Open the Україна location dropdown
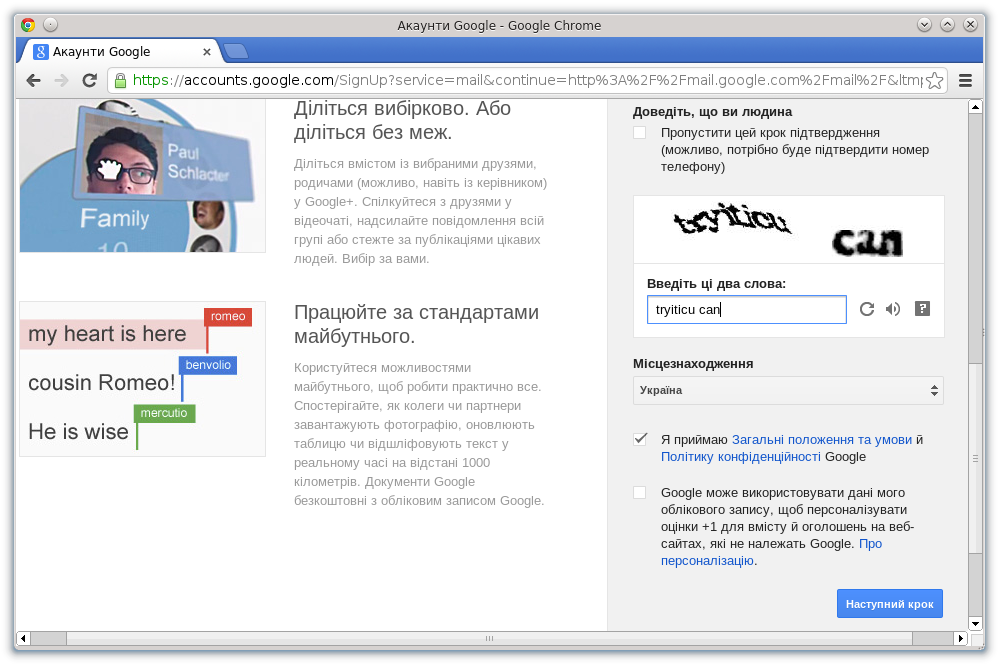This screenshot has width=1000, height=665. coord(788,390)
